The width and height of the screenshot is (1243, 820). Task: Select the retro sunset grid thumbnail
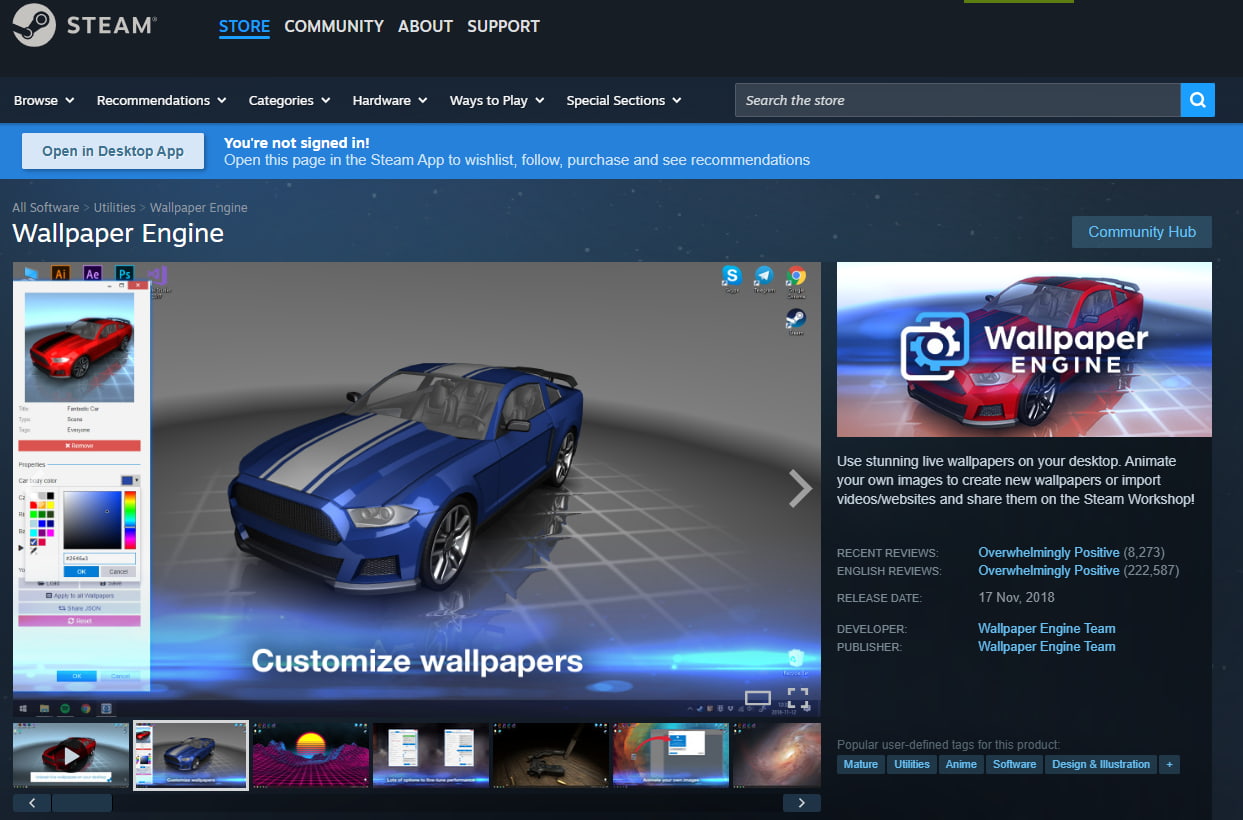(311, 755)
